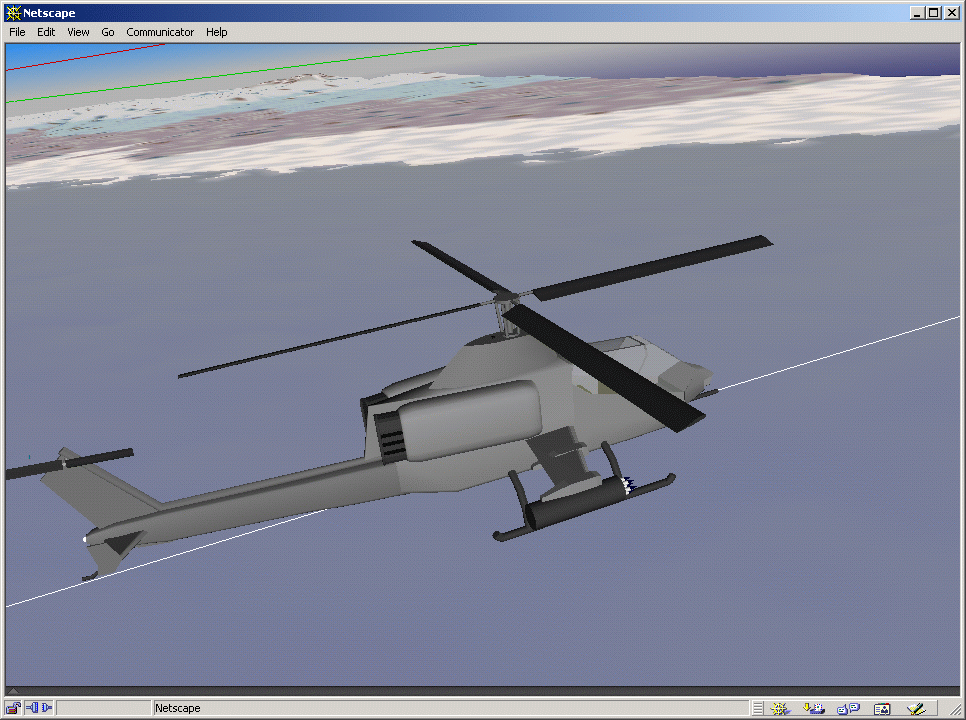The height and width of the screenshot is (720, 966).
Task: Minimize the Netscape window
Action: 917,13
